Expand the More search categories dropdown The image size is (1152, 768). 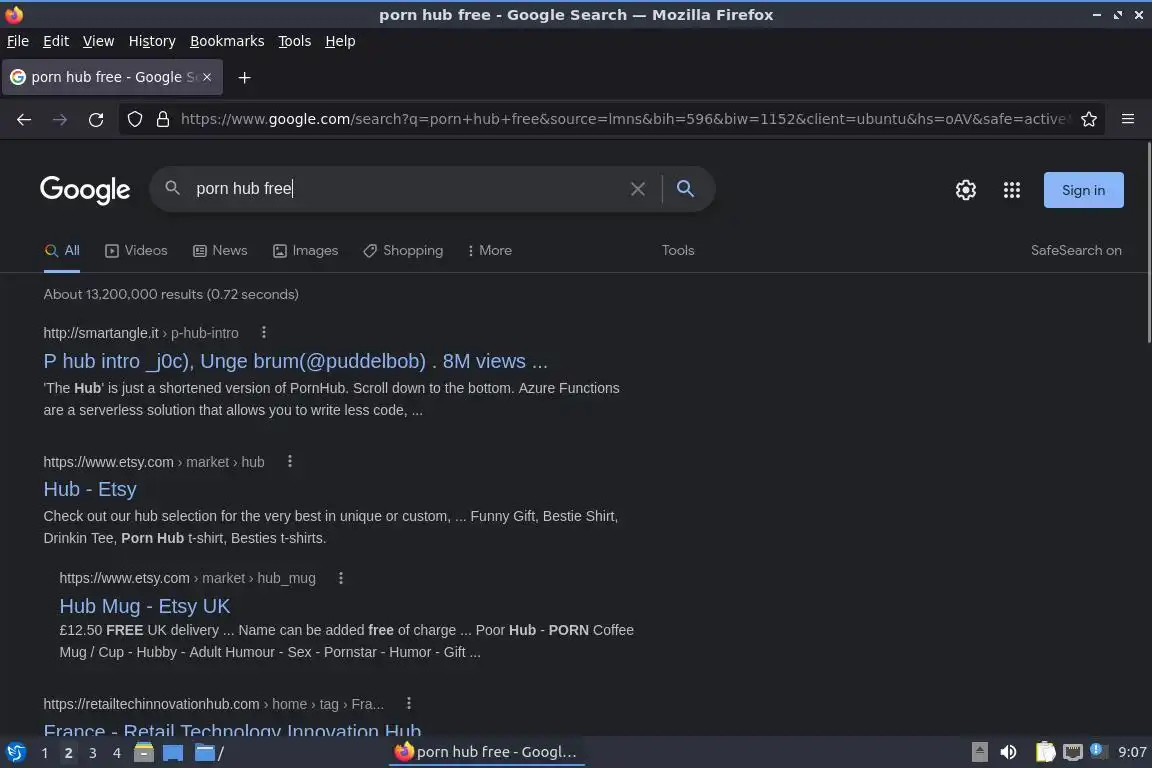pyautogui.click(x=489, y=251)
